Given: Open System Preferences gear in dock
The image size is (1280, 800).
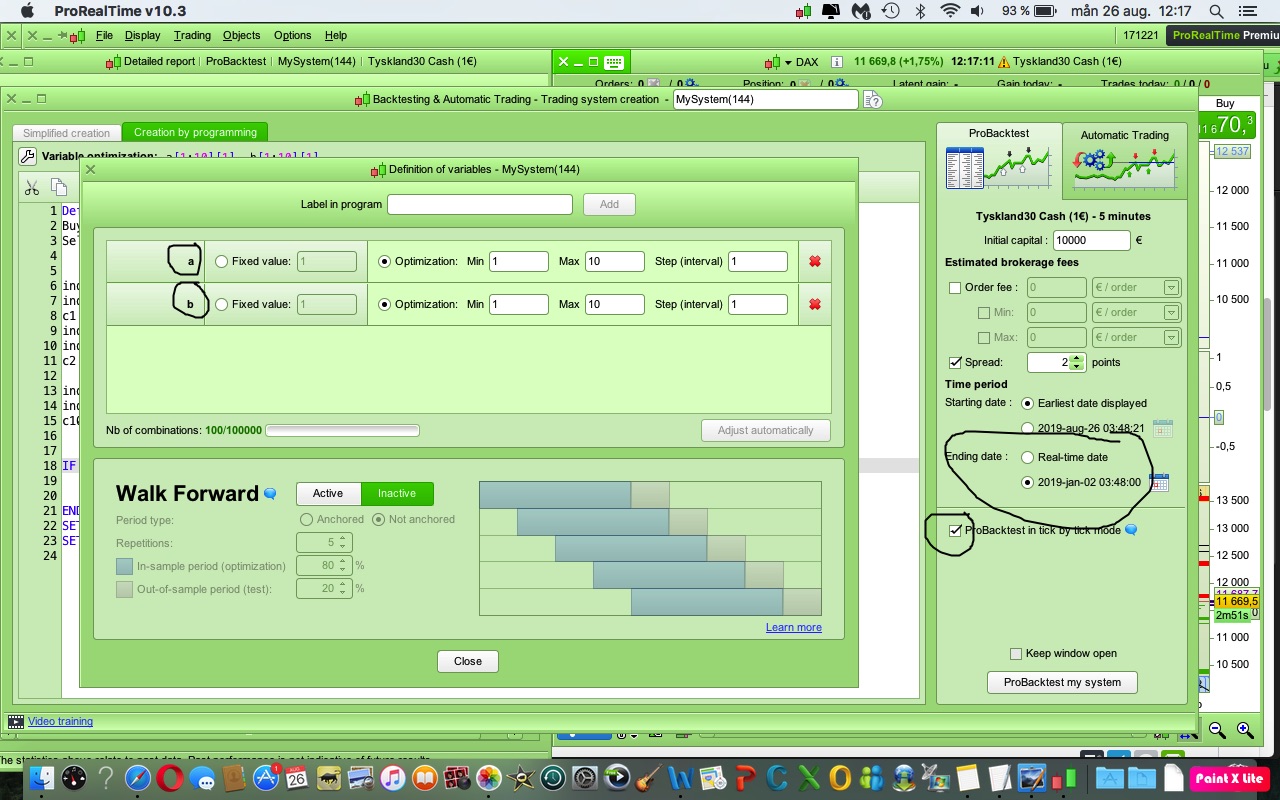Looking at the screenshot, I should (x=584, y=778).
